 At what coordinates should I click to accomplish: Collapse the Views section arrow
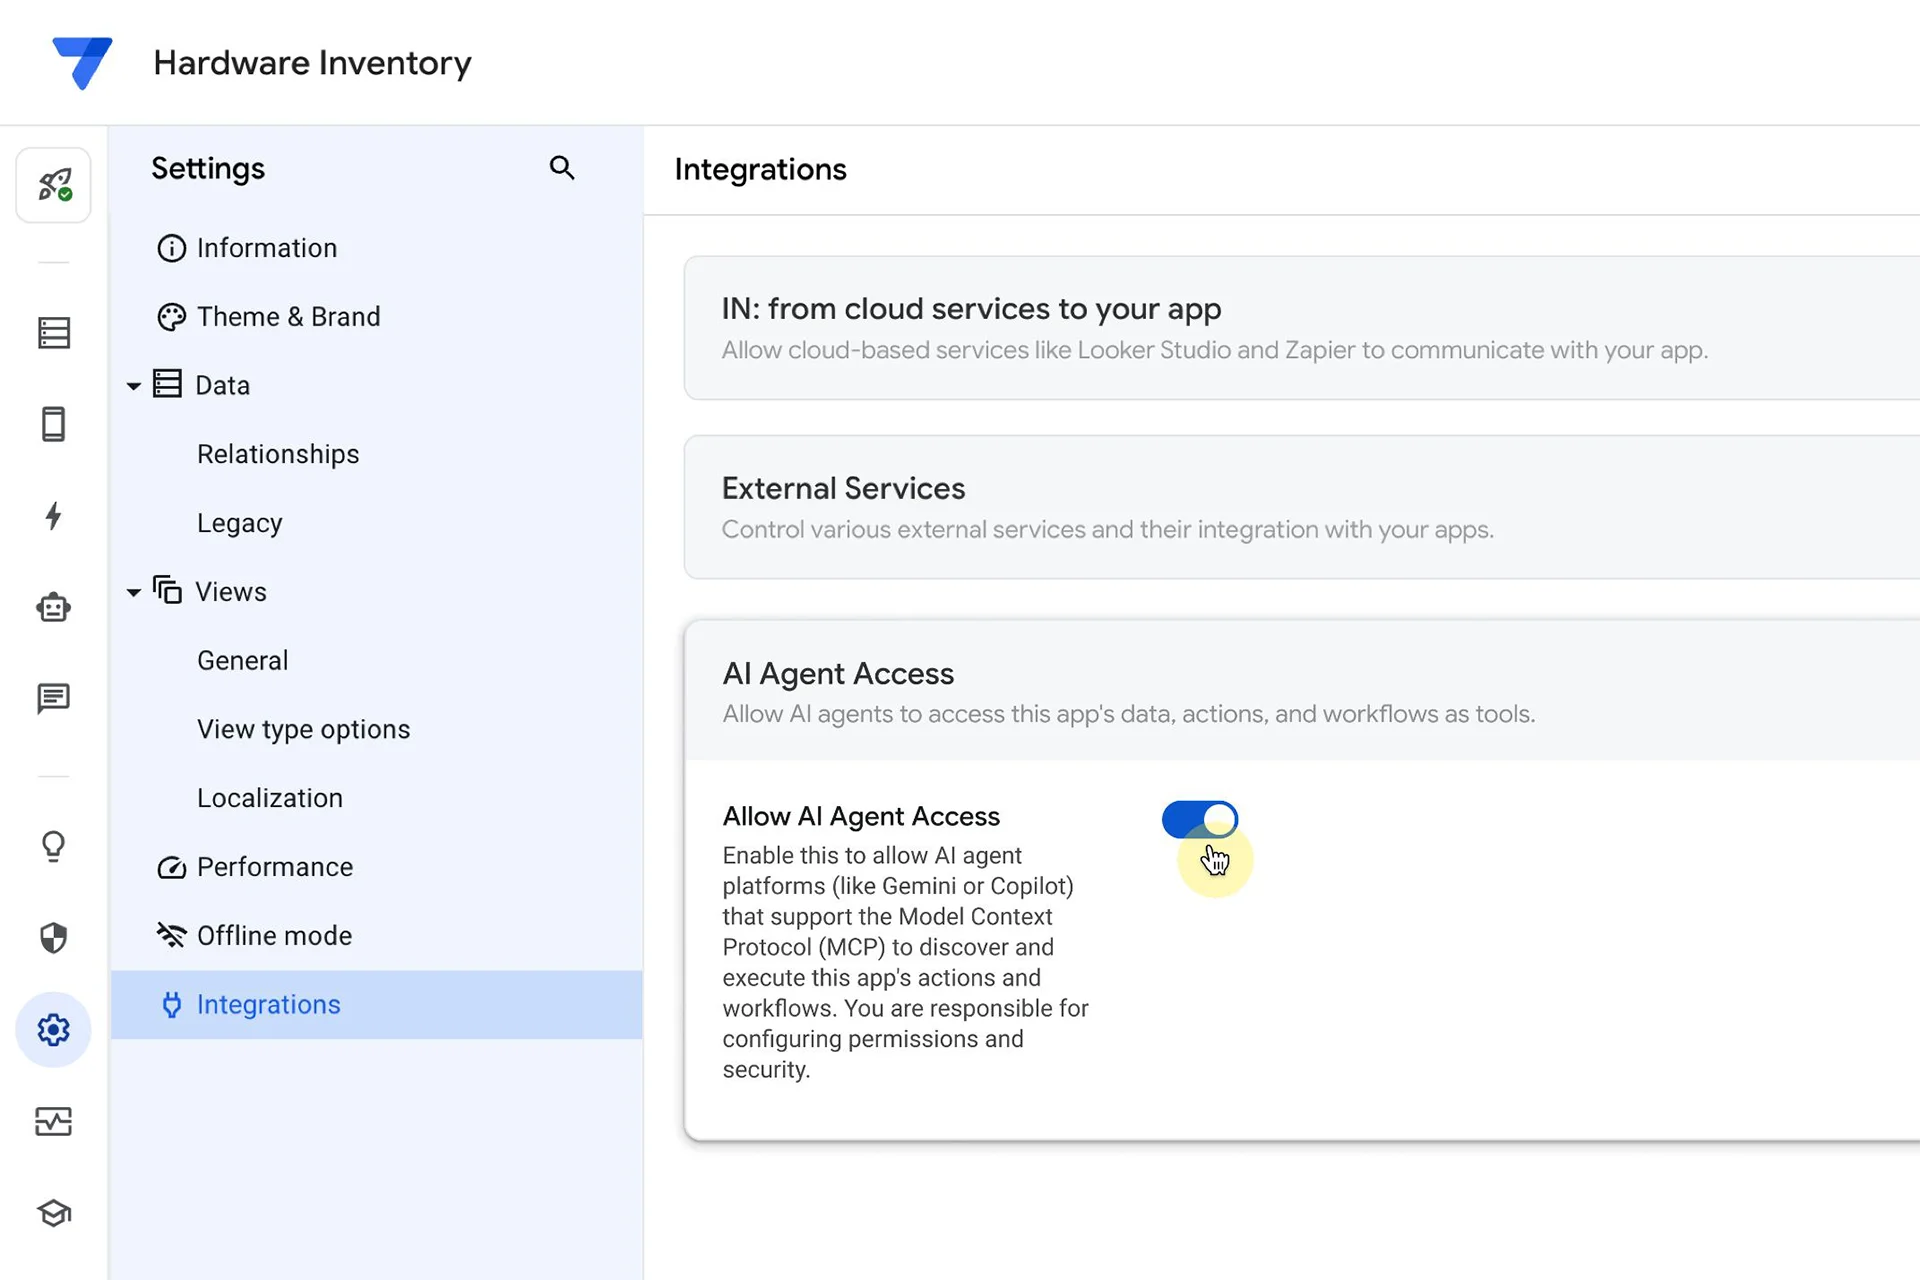pos(133,593)
